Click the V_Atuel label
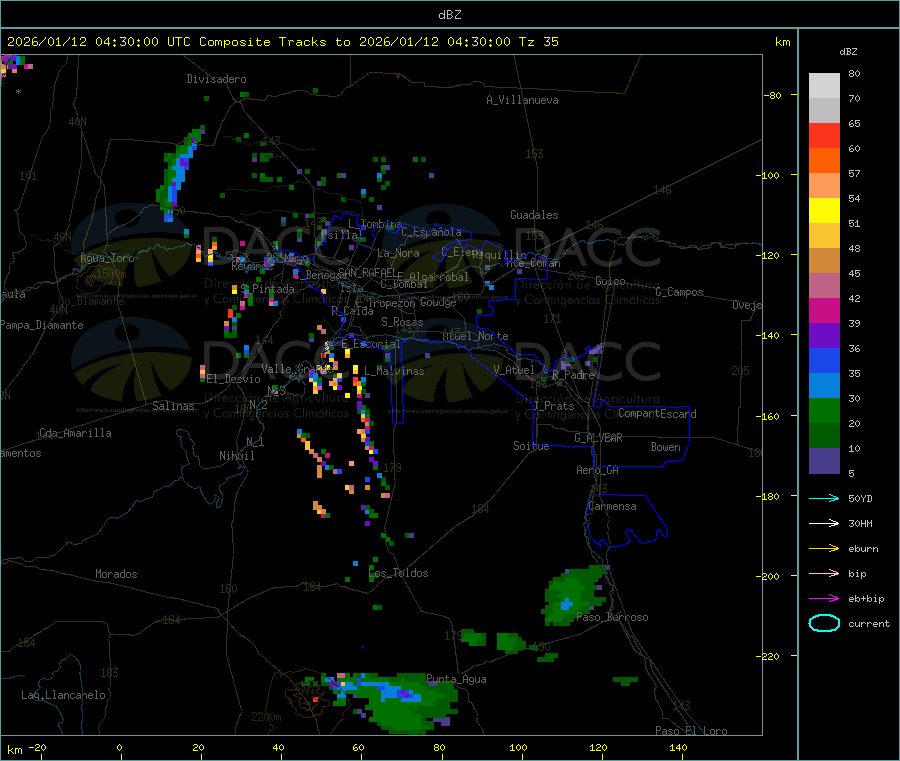The image size is (900, 761). point(514,370)
